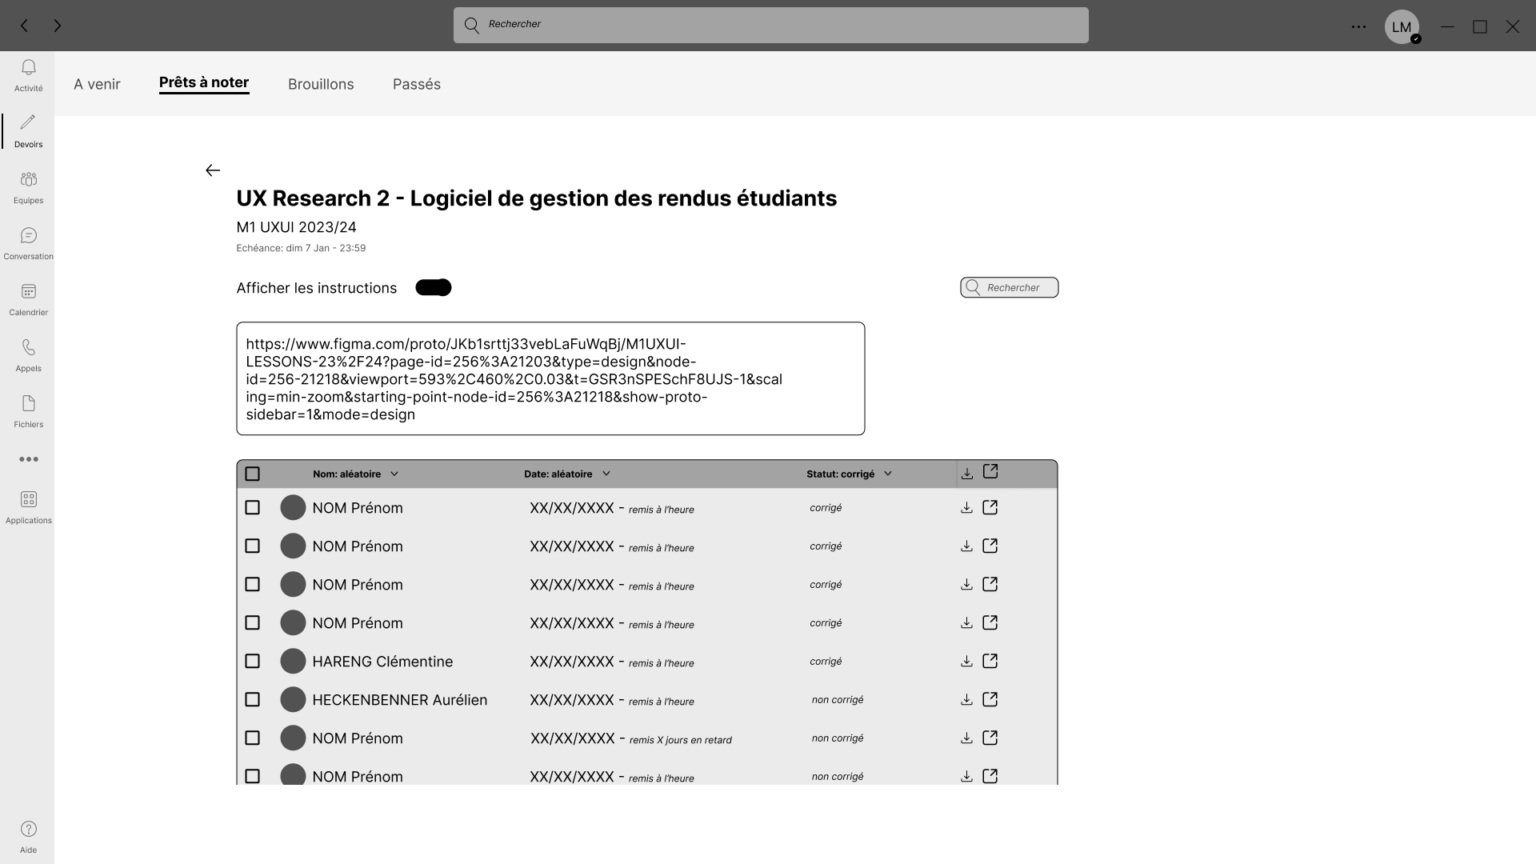Open Appels phone icon
Viewport: 1536px width, 864px height.
click(28, 348)
